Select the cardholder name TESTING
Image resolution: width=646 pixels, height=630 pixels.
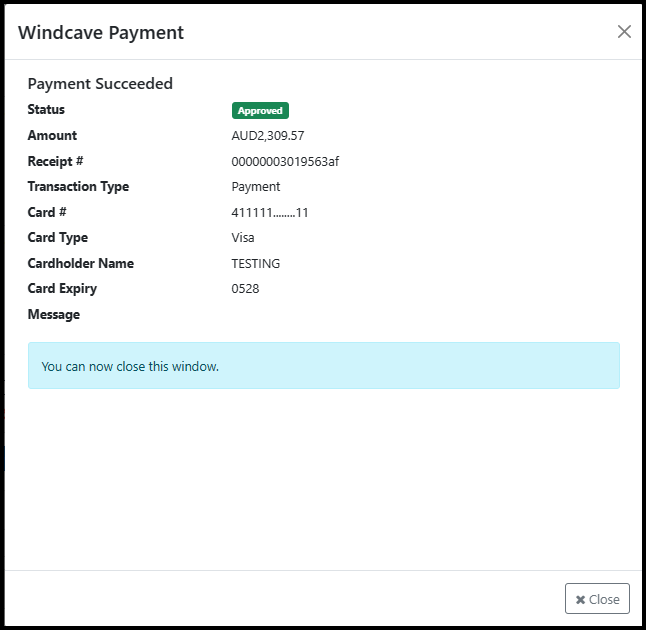pos(256,264)
